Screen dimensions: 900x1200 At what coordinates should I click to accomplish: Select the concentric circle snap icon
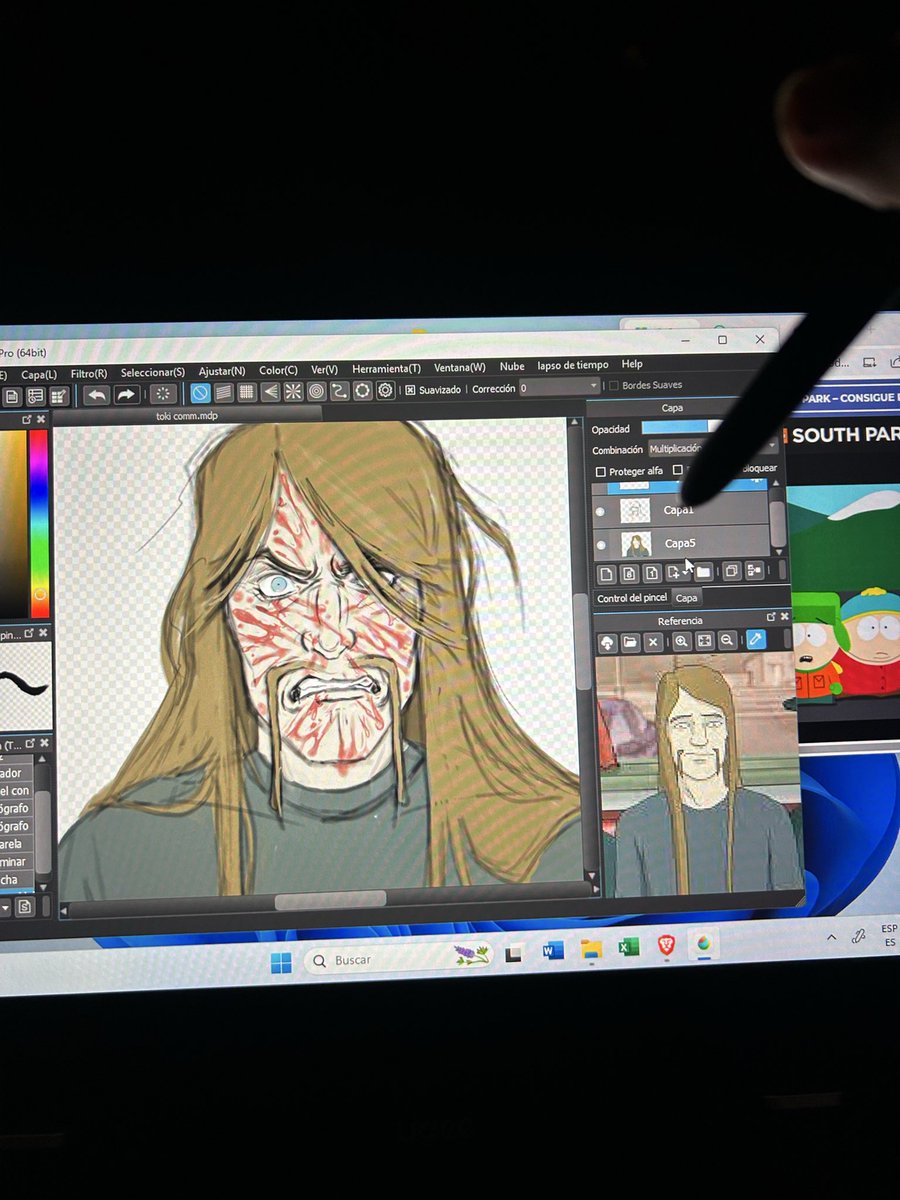tap(316, 391)
